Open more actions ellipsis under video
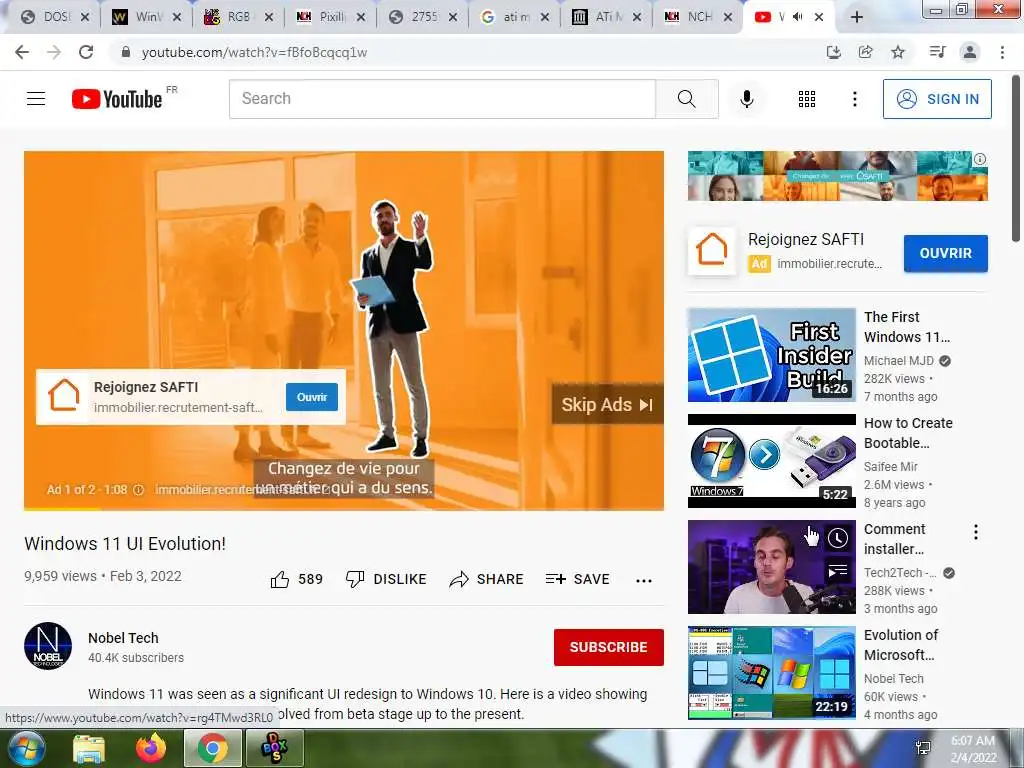1024x768 pixels. point(644,581)
